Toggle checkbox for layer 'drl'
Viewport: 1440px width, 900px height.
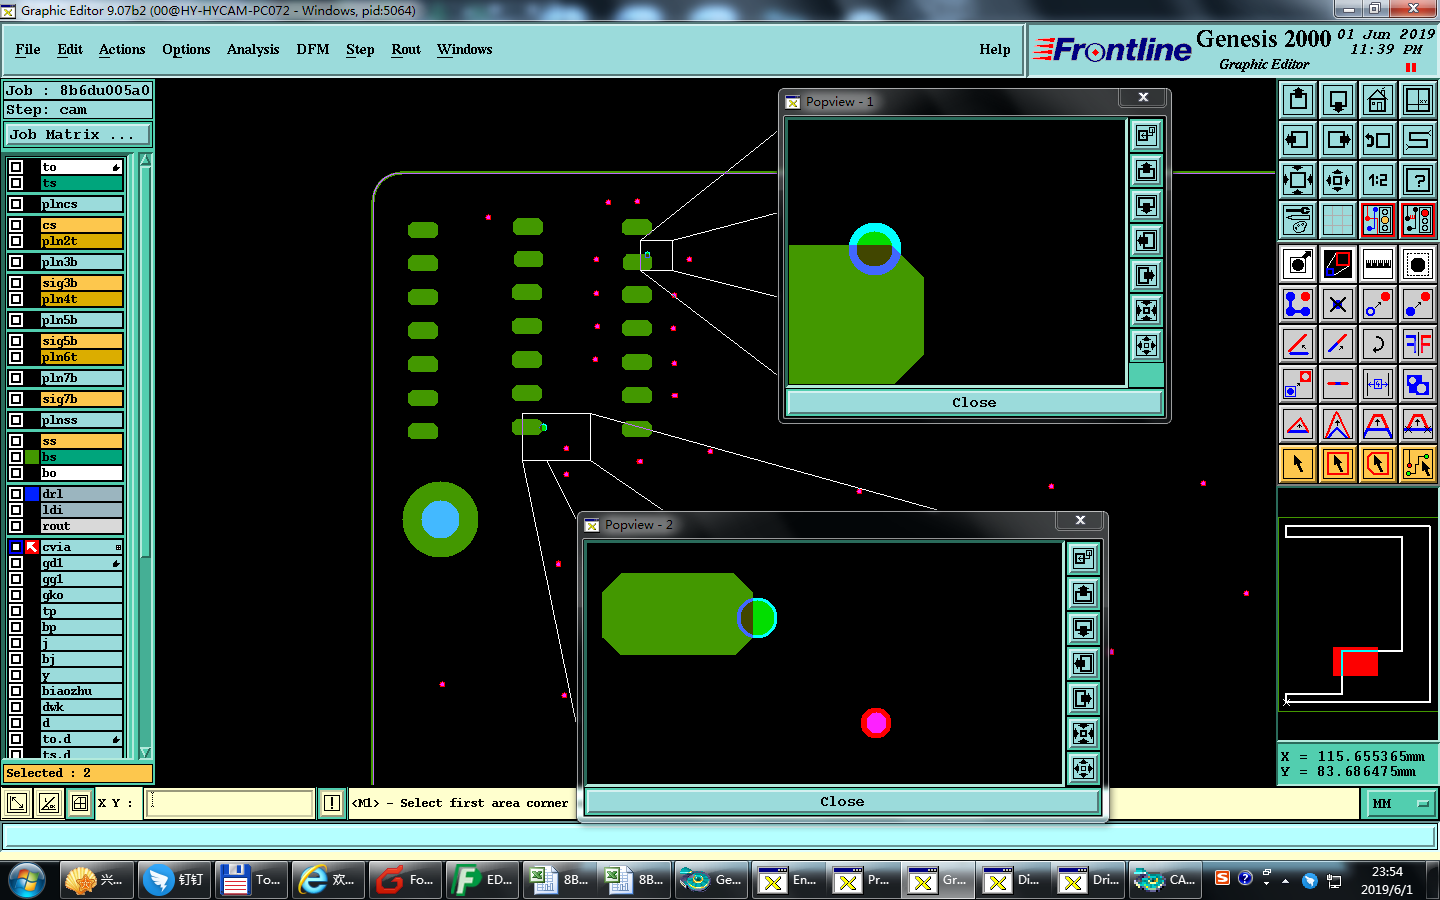tap(16, 494)
